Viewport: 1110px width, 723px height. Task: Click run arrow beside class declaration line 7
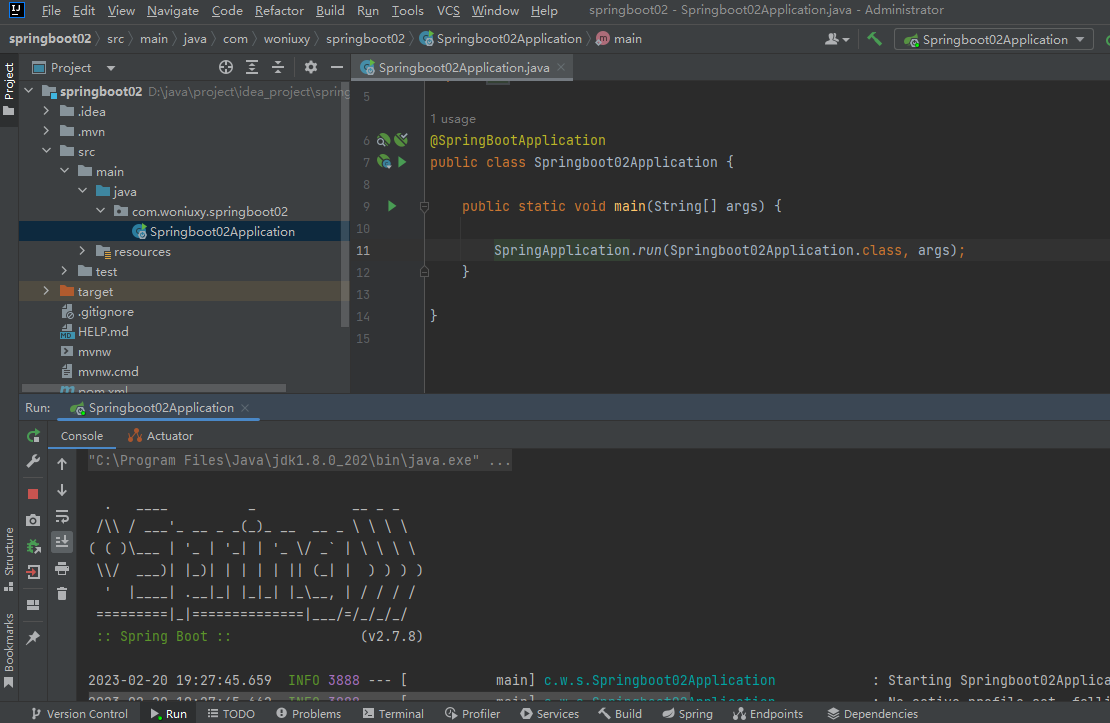pos(402,162)
